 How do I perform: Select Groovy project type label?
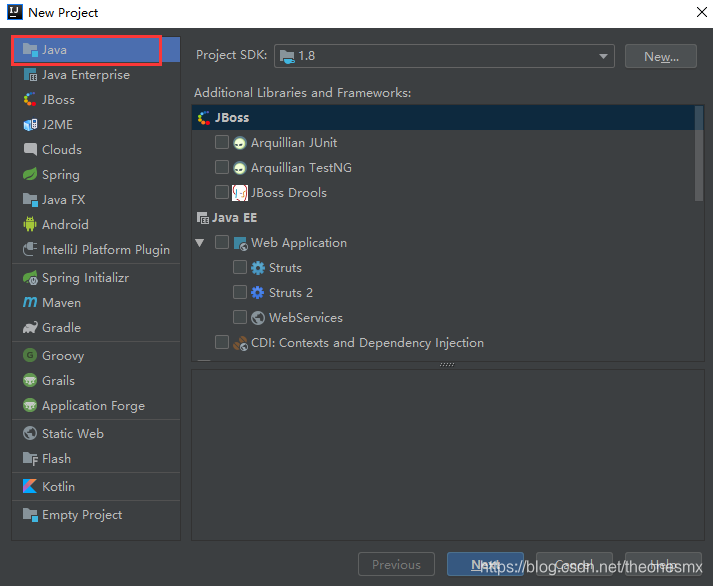coord(63,356)
